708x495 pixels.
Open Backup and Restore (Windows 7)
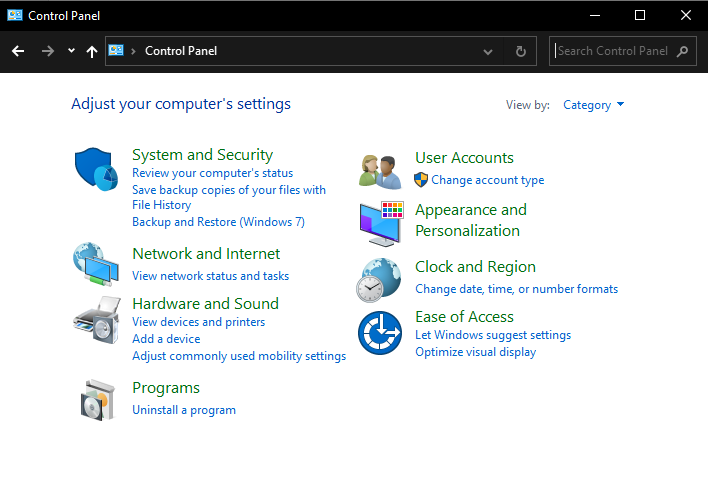(218, 222)
